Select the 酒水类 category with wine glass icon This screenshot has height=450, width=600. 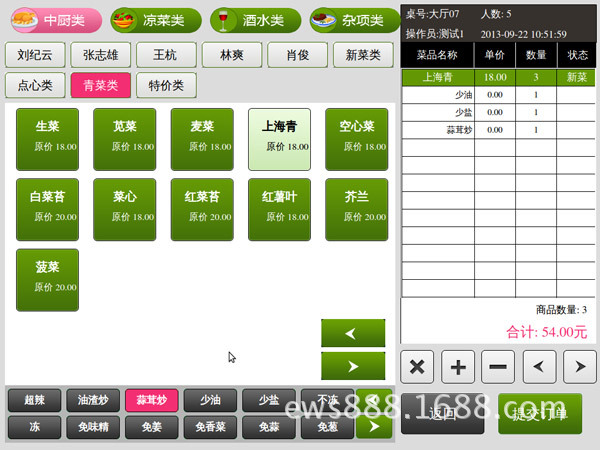pyautogui.click(x=255, y=20)
